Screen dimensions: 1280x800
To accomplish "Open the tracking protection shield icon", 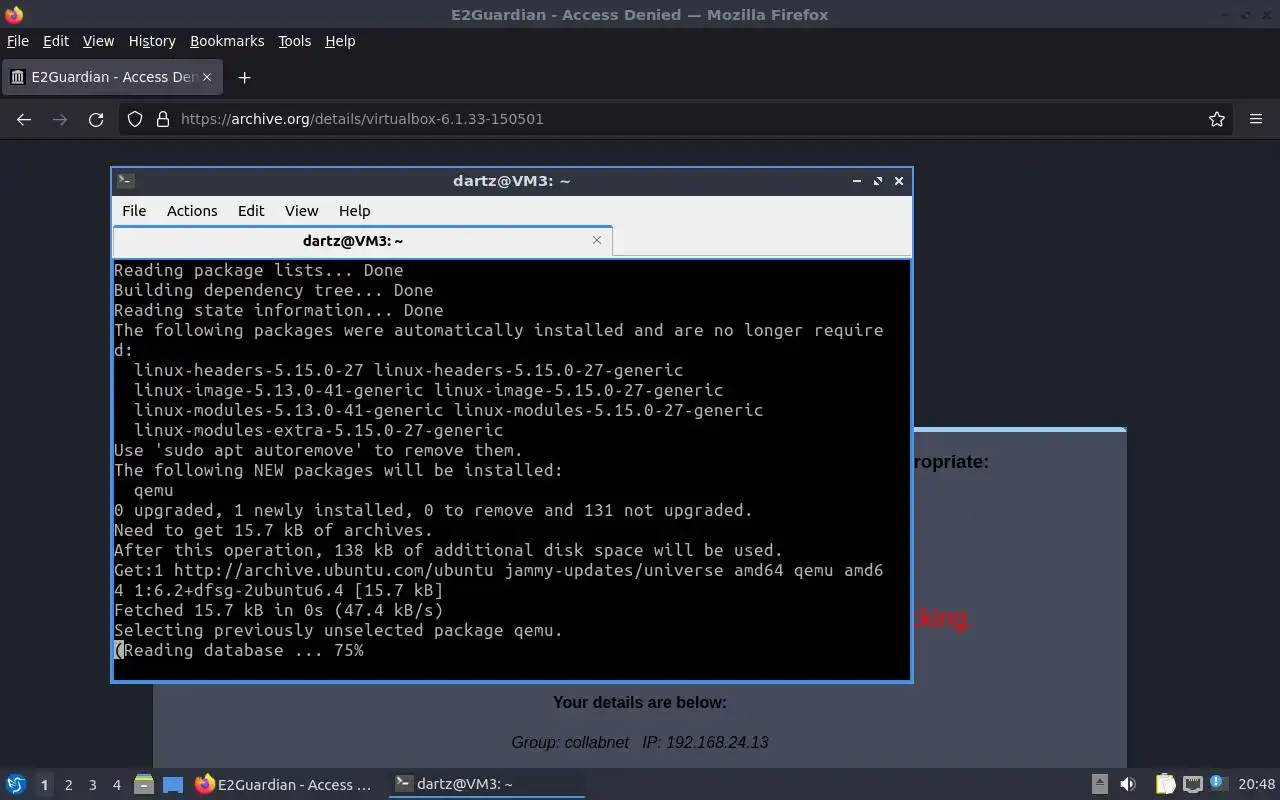I will 135,119.
